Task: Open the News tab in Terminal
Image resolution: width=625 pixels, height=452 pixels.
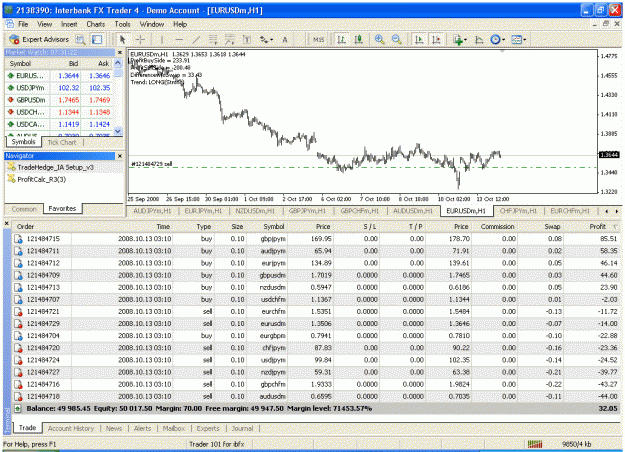Action: coord(114,428)
